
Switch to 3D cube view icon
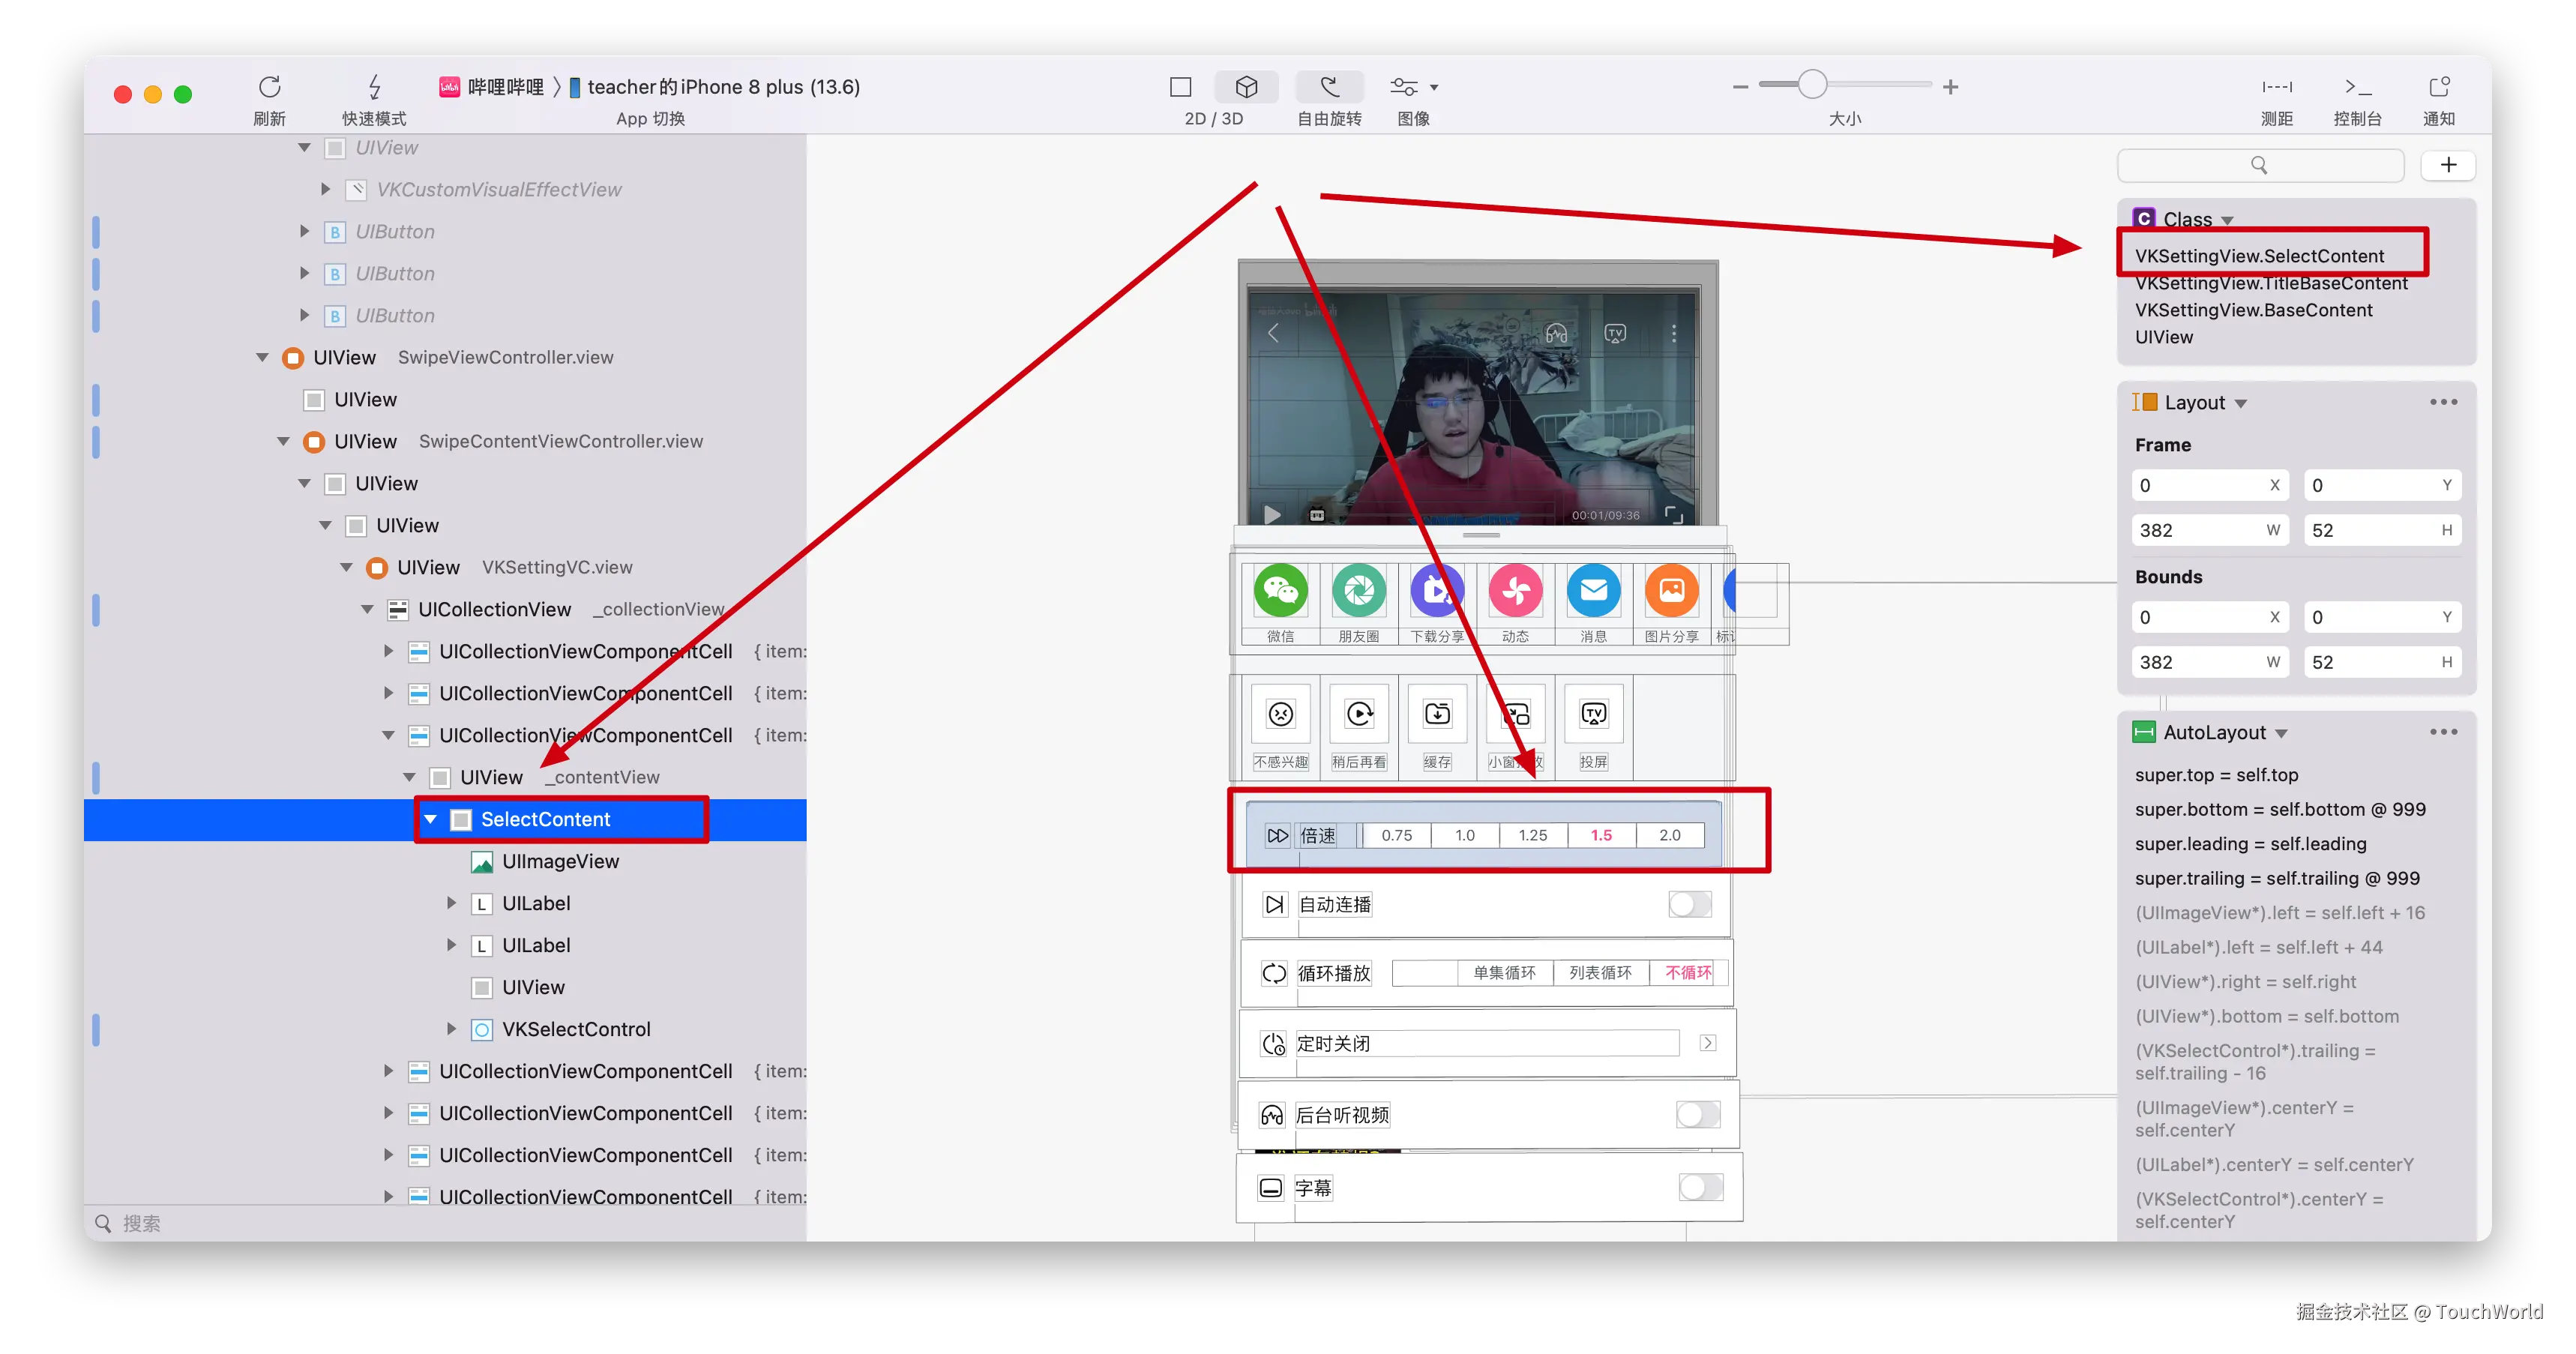pyautogui.click(x=1246, y=87)
